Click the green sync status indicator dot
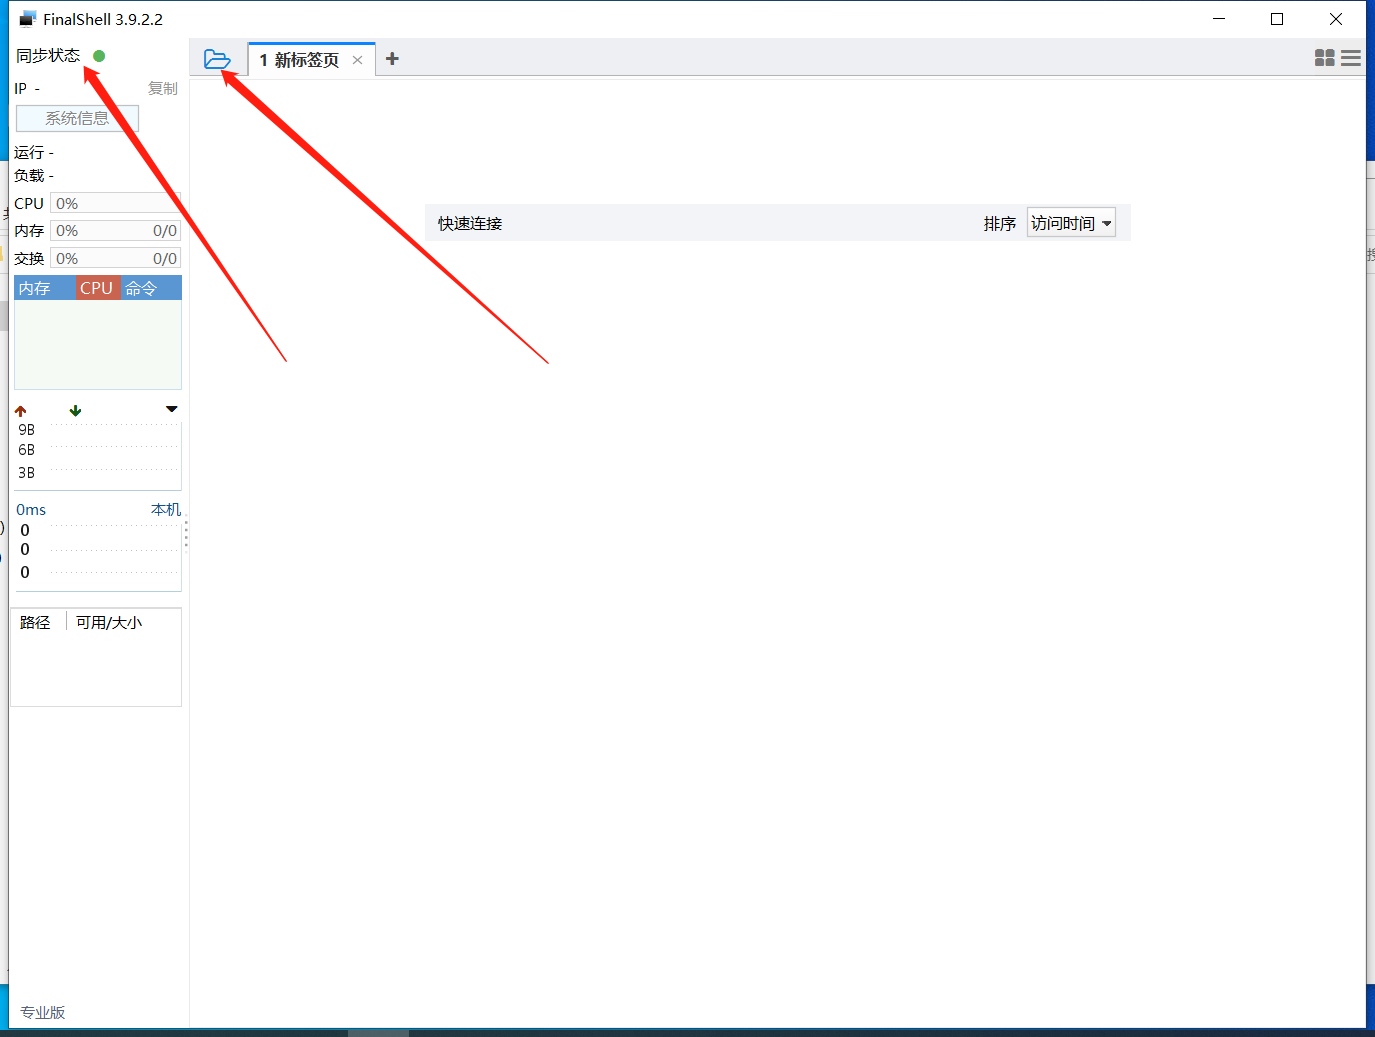Image resolution: width=1375 pixels, height=1037 pixels. click(98, 56)
